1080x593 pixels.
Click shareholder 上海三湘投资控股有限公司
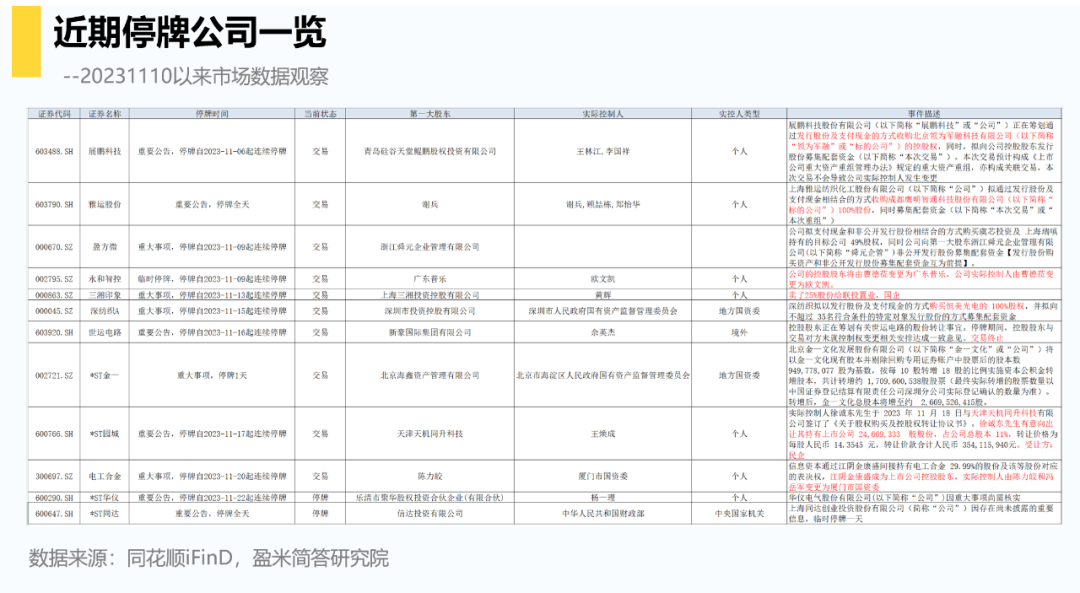[430, 295]
